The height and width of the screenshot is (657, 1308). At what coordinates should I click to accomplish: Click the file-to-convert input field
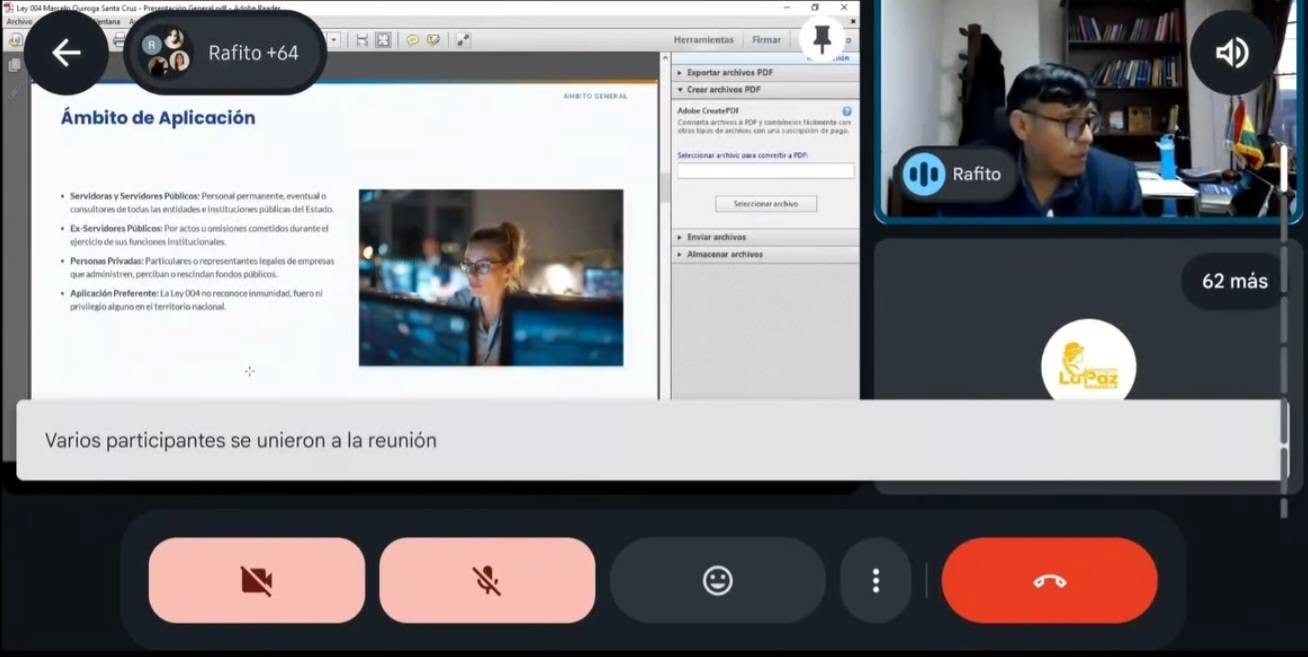click(x=766, y=171)
